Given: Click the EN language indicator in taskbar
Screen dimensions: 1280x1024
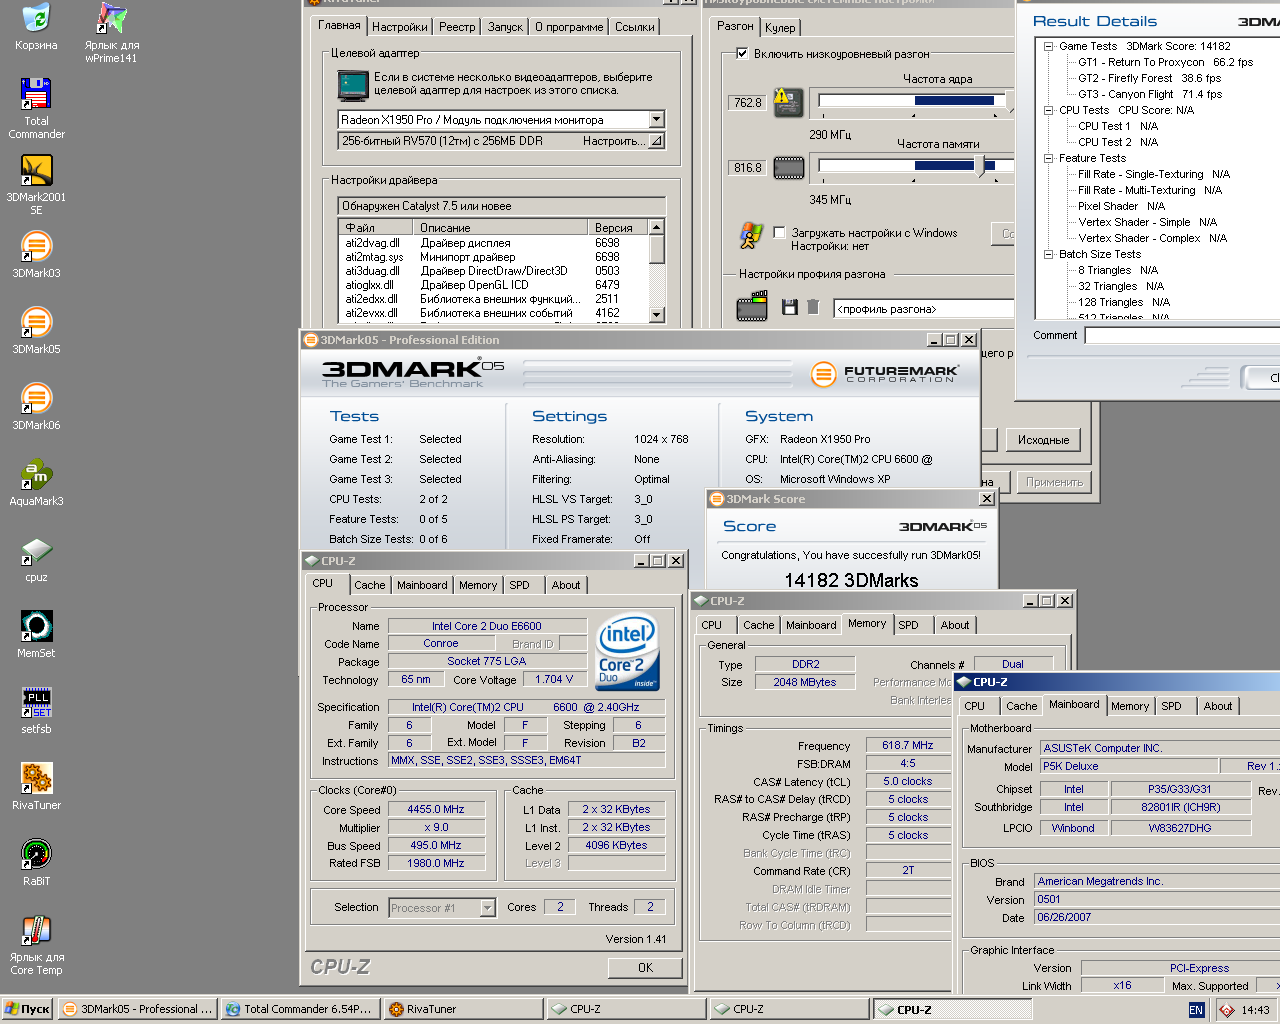Looking at the screenshot, I should pyautogui.click(x=1196, y=1010).
